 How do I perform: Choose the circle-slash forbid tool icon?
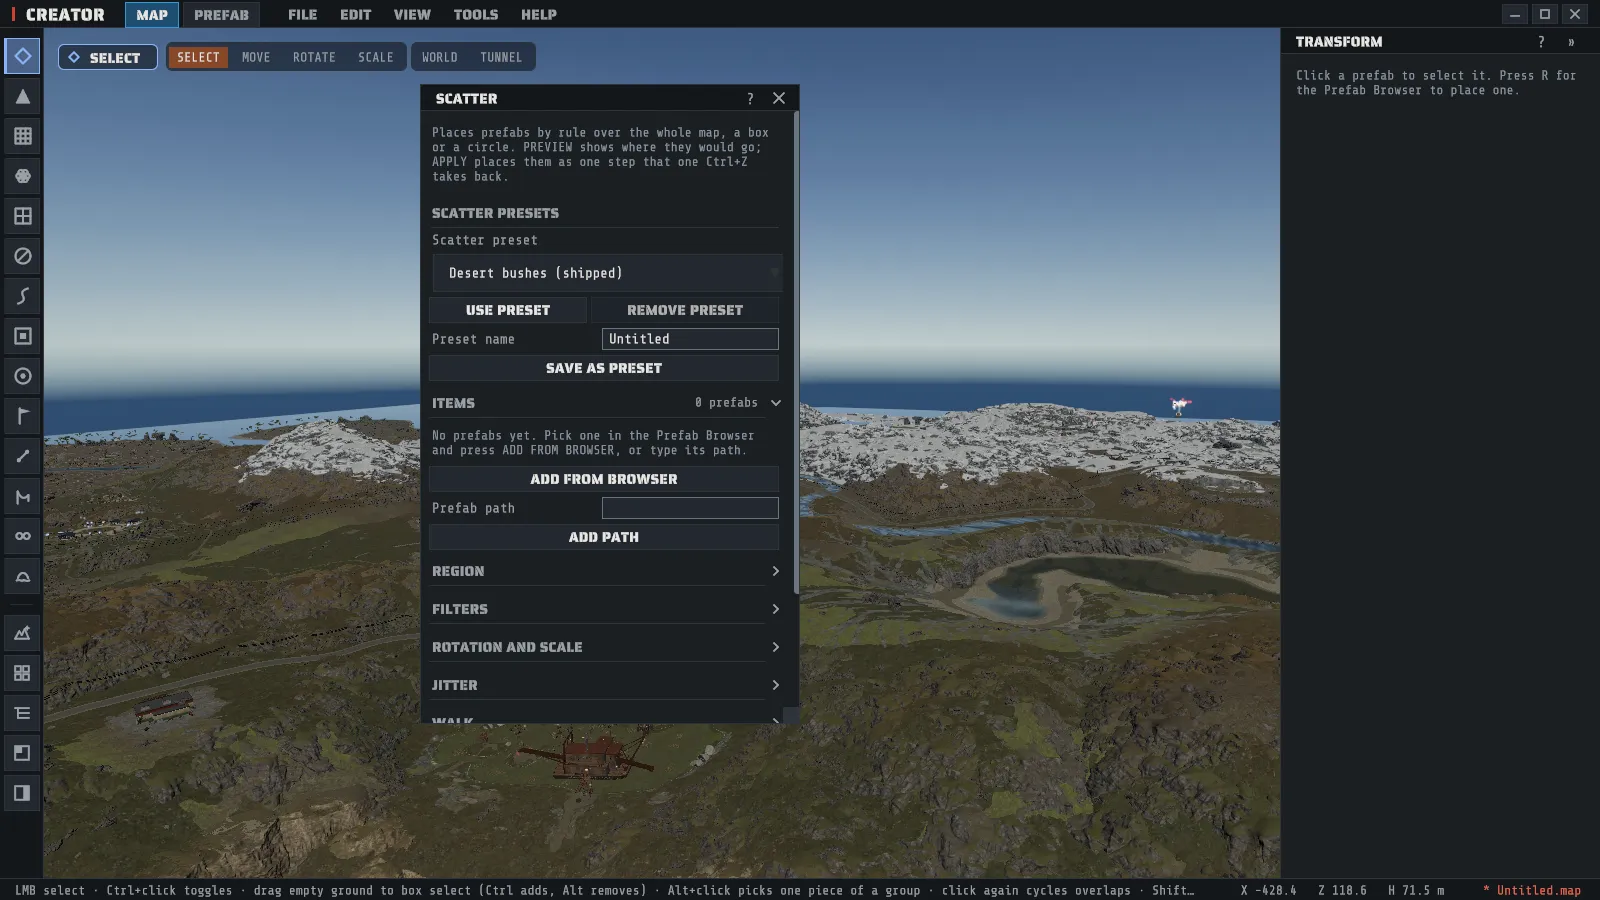pyautogui.click(x=22, y=256)
